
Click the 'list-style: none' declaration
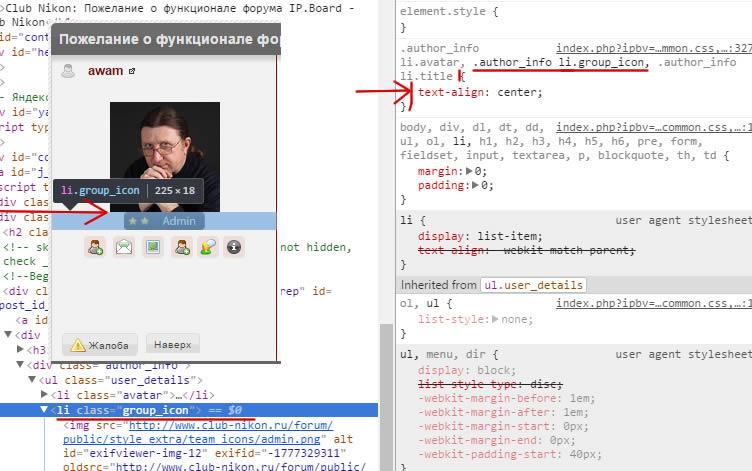click(x=475, y=319)
